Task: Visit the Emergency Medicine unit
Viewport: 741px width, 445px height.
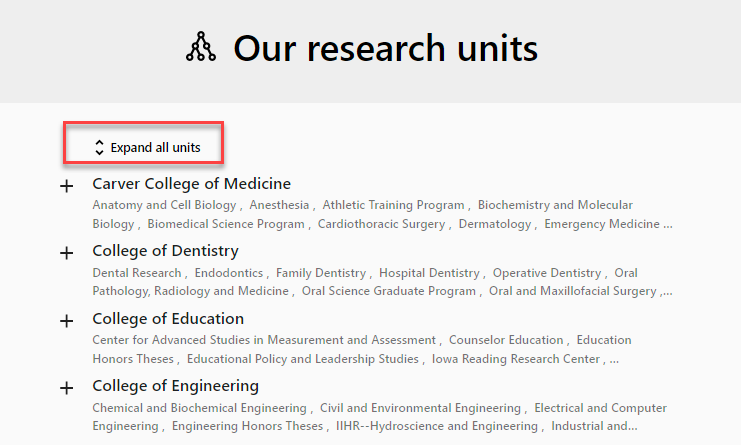Action: coord(602,224)
